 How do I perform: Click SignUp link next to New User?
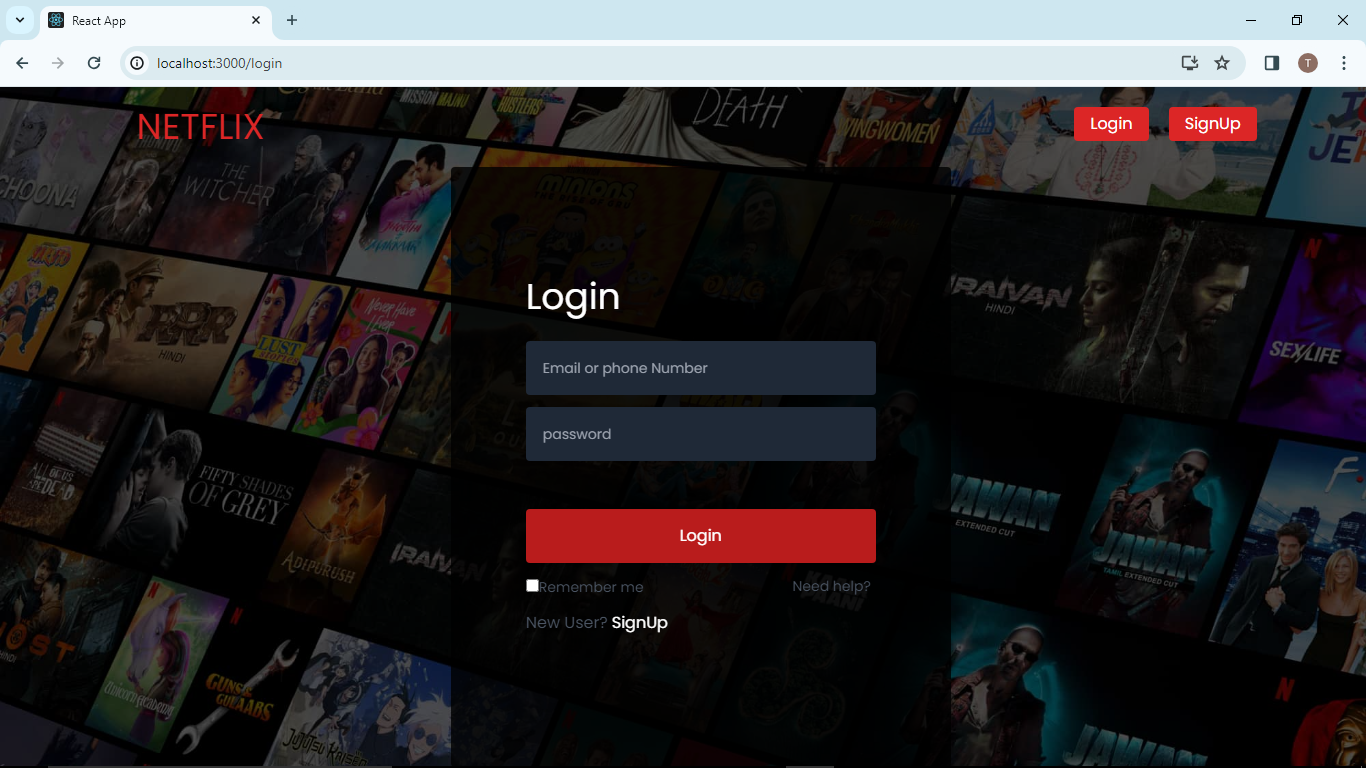pyautogui.click(x=639, y=622)
